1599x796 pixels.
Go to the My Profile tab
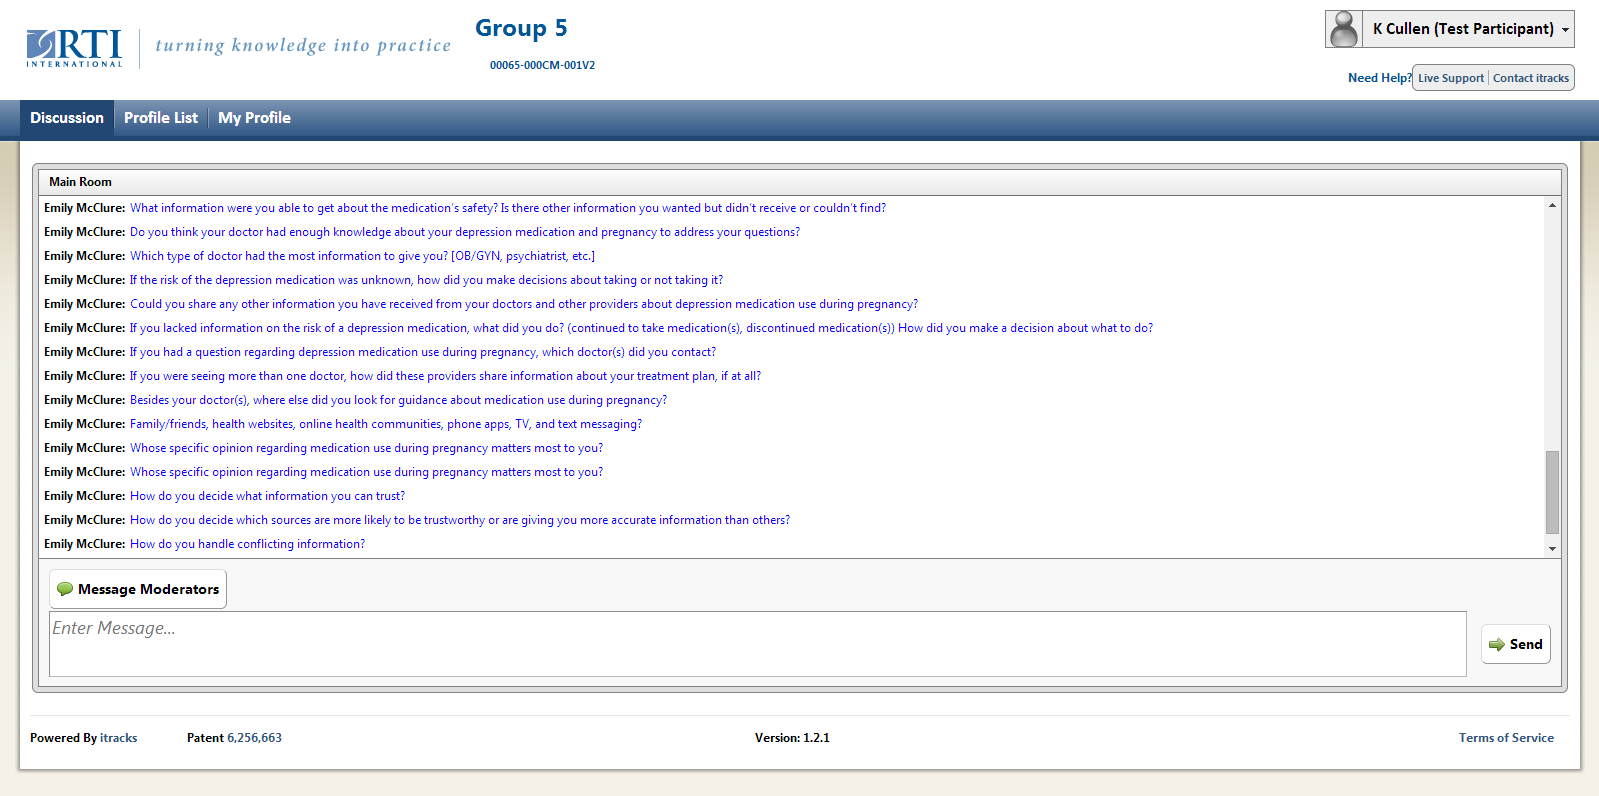tap(254, 118)
